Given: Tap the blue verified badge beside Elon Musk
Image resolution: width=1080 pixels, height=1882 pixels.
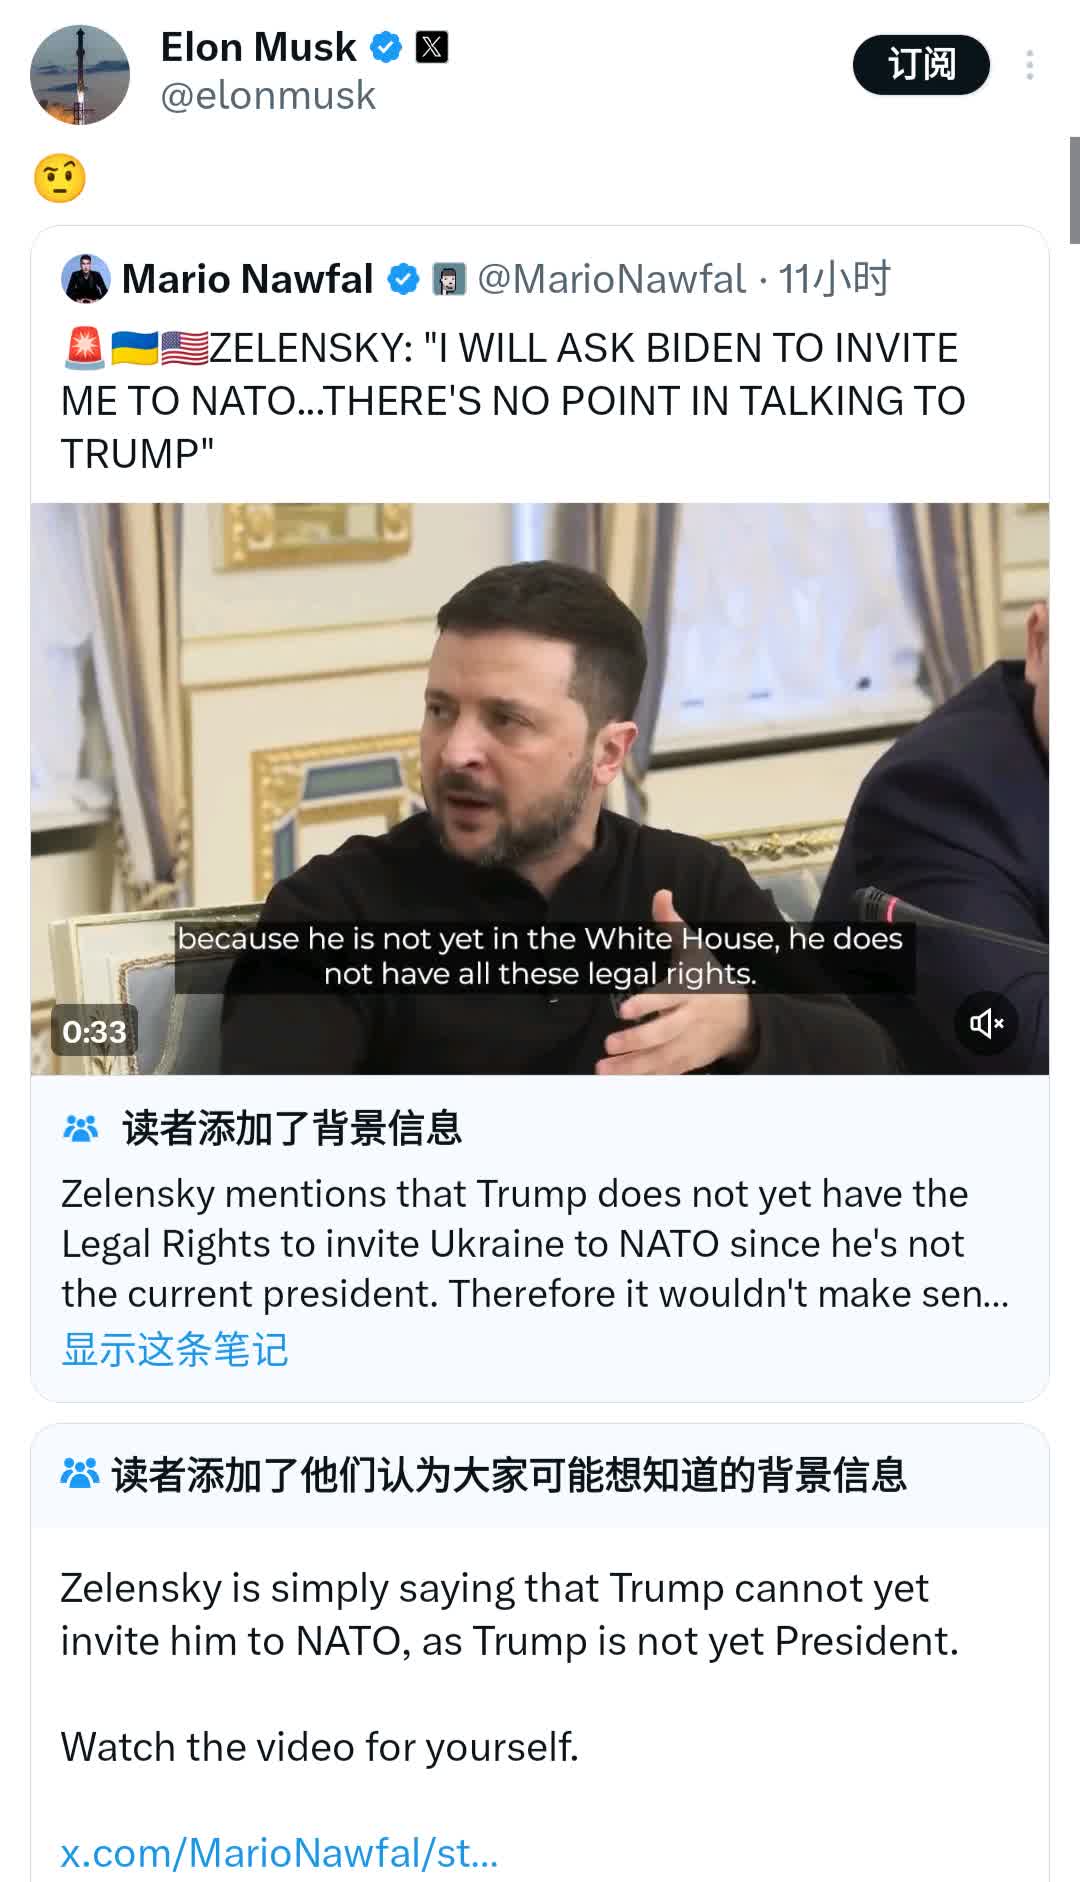Looking at the screenshot, I should click(x=386, y=47).
